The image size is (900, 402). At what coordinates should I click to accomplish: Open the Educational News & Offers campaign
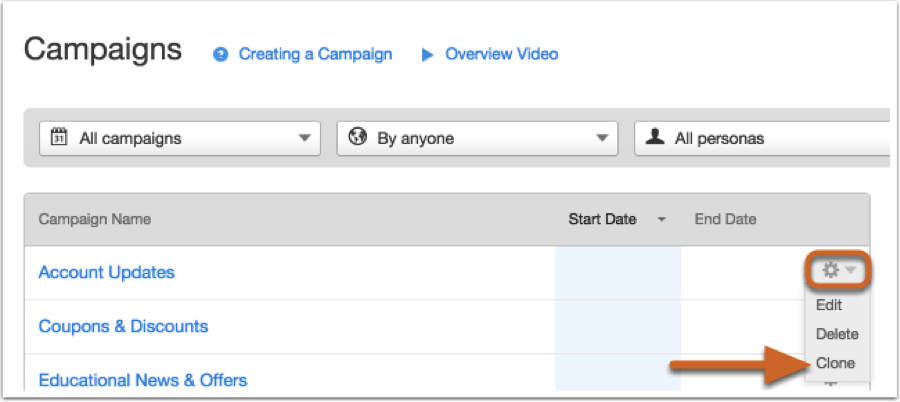point(142,380)
